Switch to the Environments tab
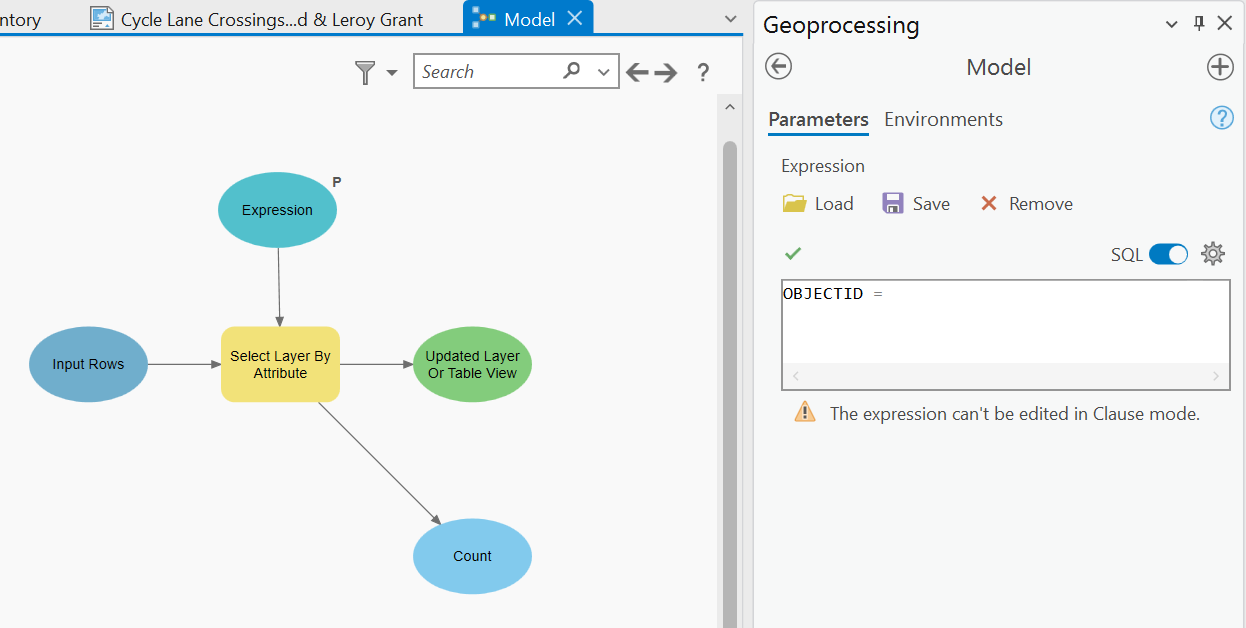The image size is (1246, 628). click(x=943, y=119)
